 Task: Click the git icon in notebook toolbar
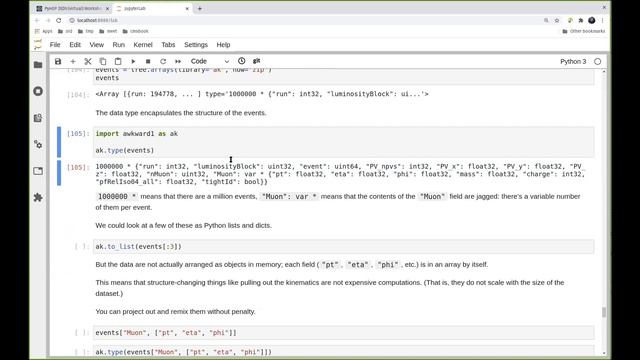click(256, 61)
